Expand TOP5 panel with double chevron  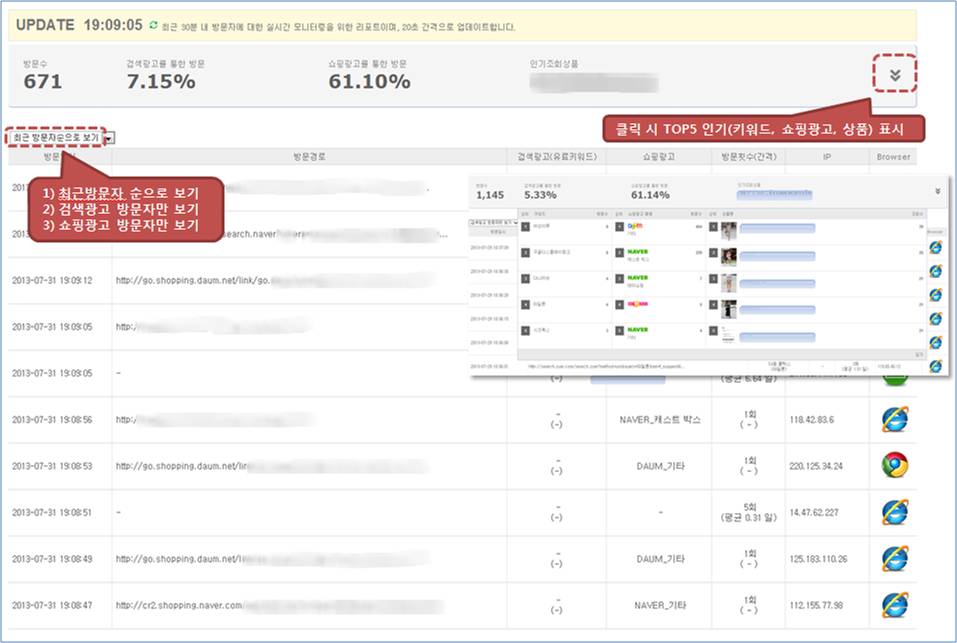pyautogui.click(x=895, y=74)
